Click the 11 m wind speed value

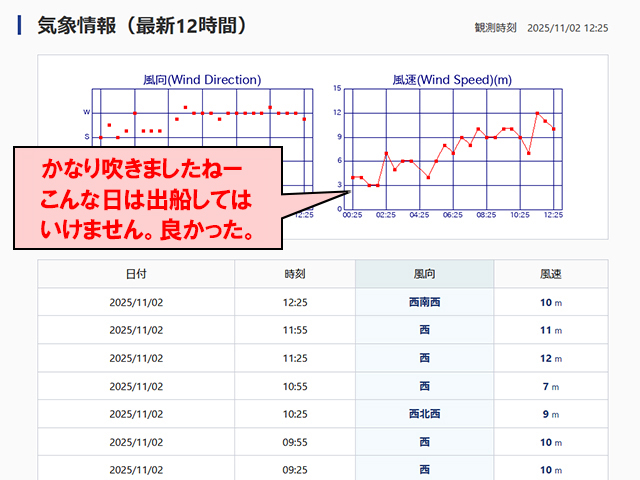tap(550, 330)
